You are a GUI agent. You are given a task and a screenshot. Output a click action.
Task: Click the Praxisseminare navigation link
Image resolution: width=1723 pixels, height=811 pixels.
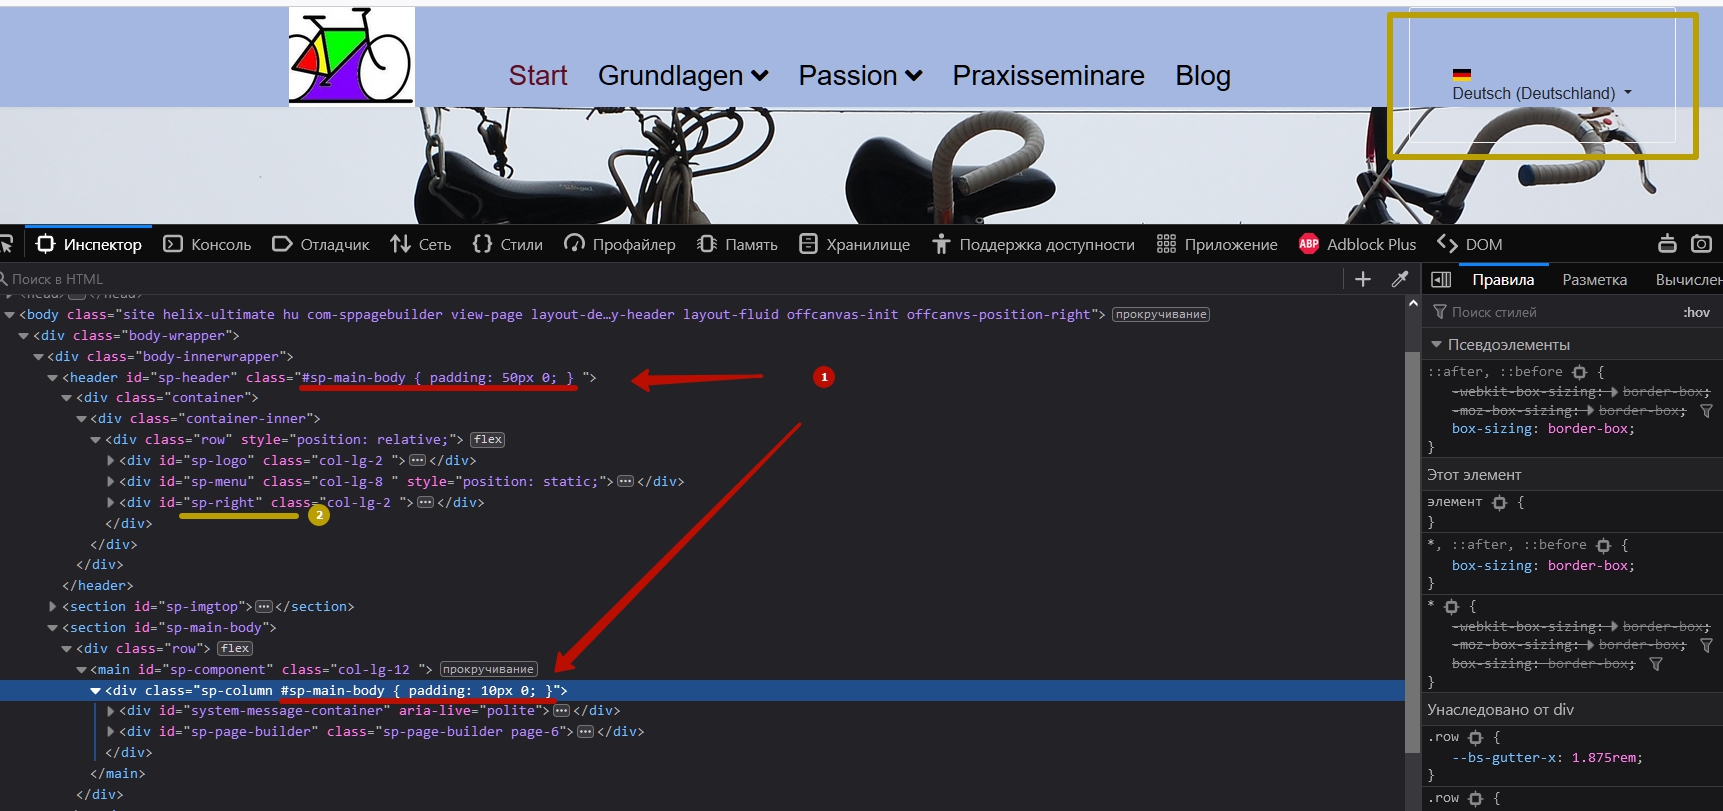click(x=1048, y=76)
